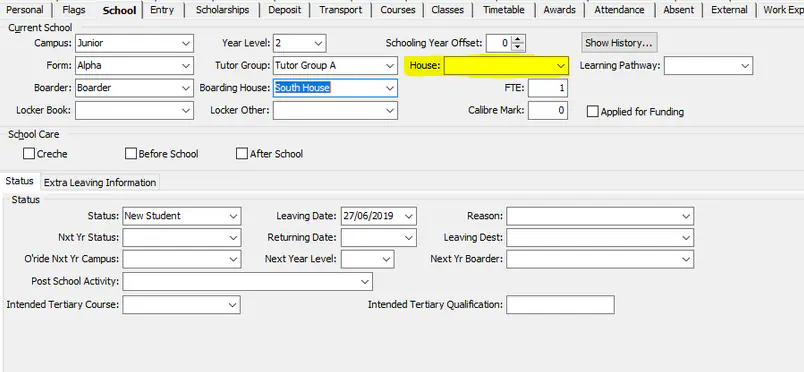Image resolution: width=804 pixels, height=372 pixels.
Task: Switch to the Transport tab
Action: 340,10
